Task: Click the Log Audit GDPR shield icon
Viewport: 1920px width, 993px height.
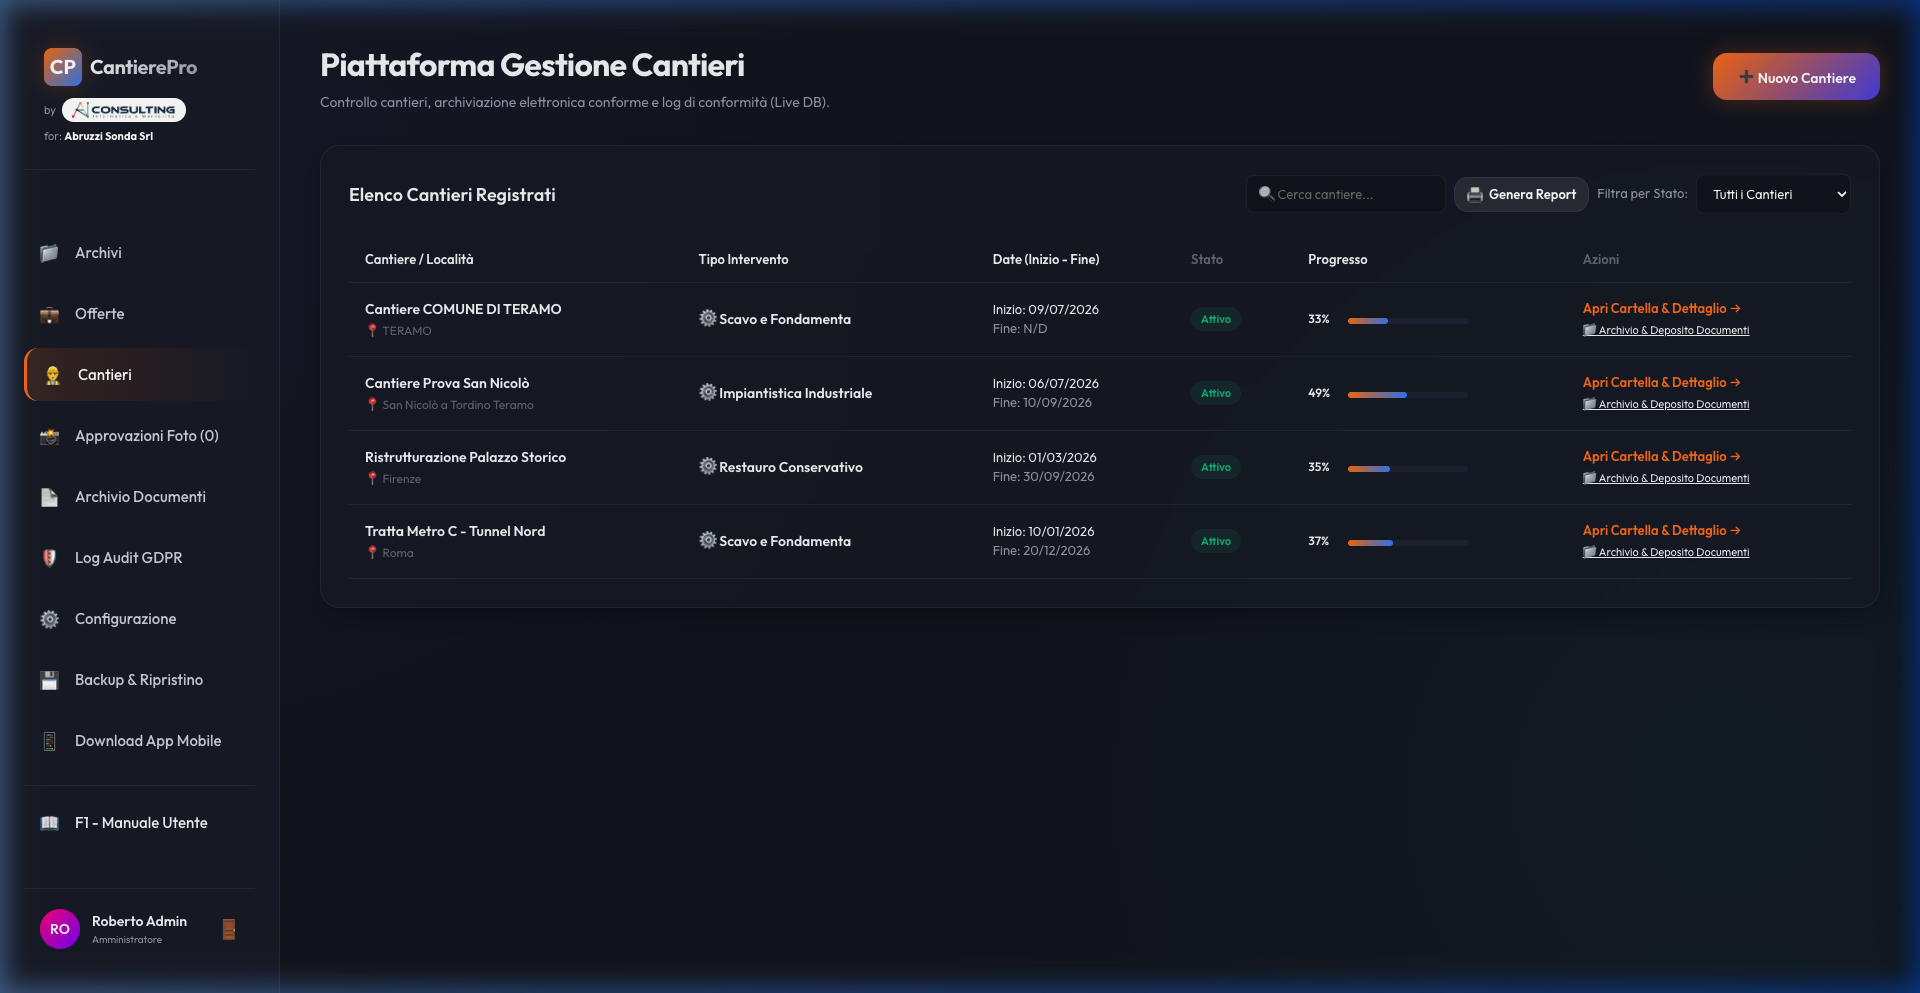Action: (x=49, y=558)
